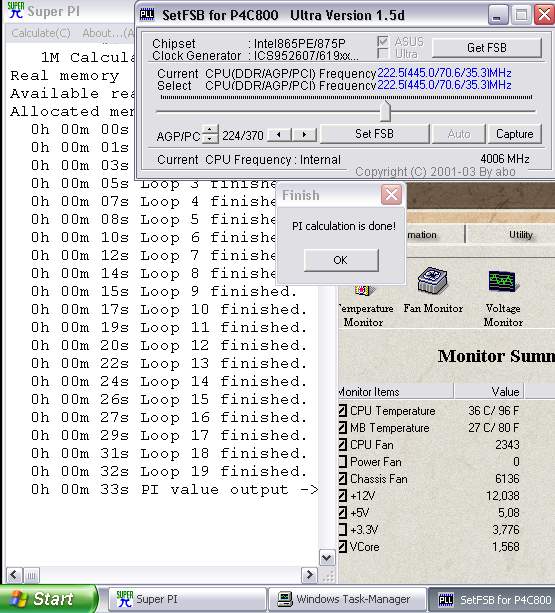The height and width of the screenshot is (613, 555).
Task: Toggle the CPU Fan monitor checkbox
Action: (x=343, y=445)
